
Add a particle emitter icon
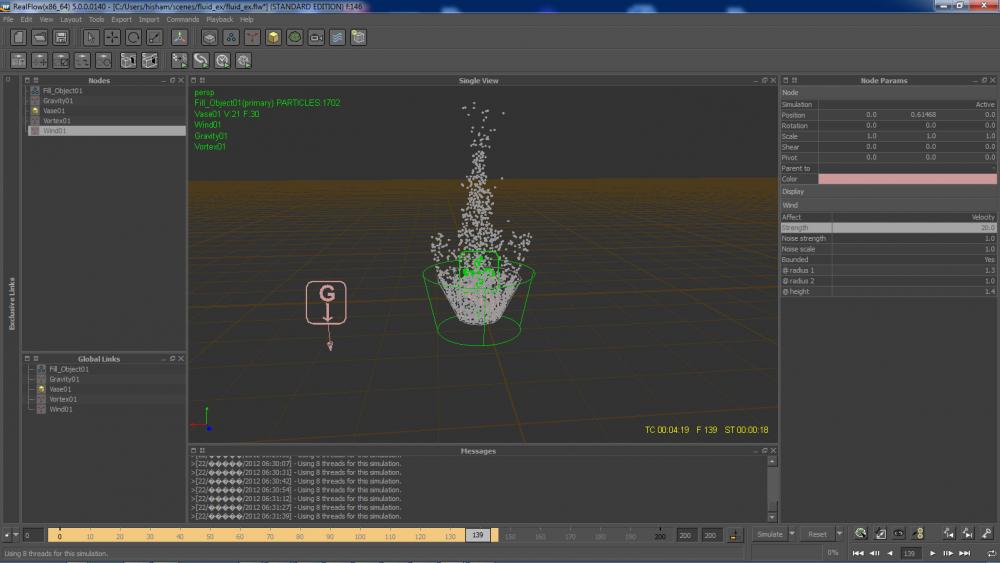(x=231, y=38)
